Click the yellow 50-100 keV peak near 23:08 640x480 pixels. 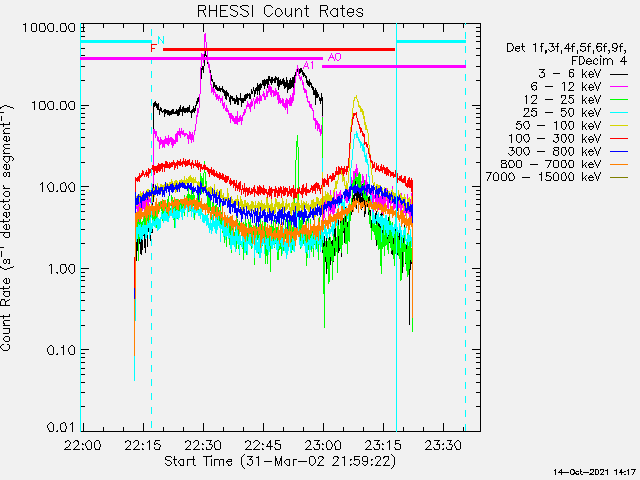point(356,100)
